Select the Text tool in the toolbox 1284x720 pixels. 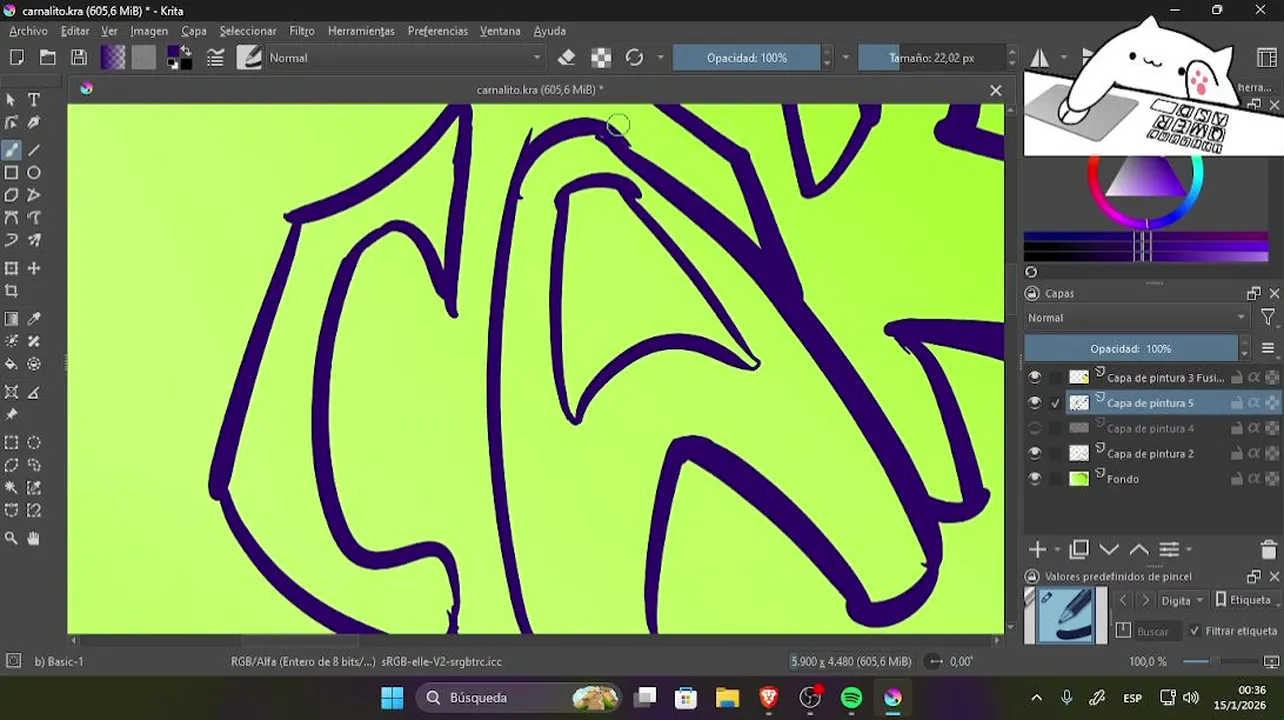[34, 100]
